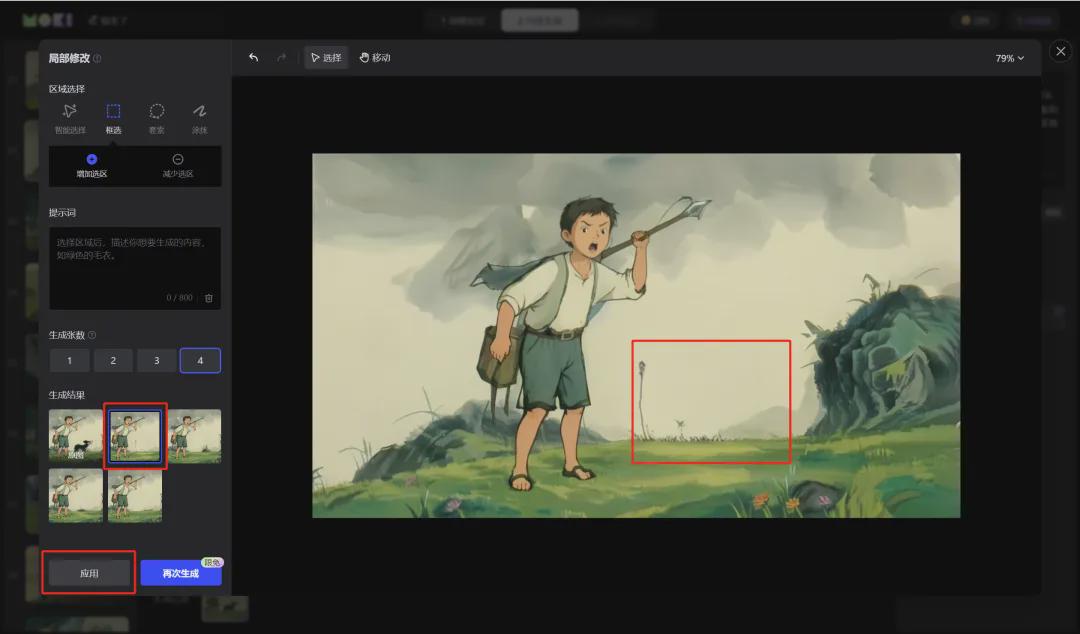This screenshot has width=1080, height=634.
Task: Switch to 减少选区 reduce-selection mode
Action: tap(180, 164)
